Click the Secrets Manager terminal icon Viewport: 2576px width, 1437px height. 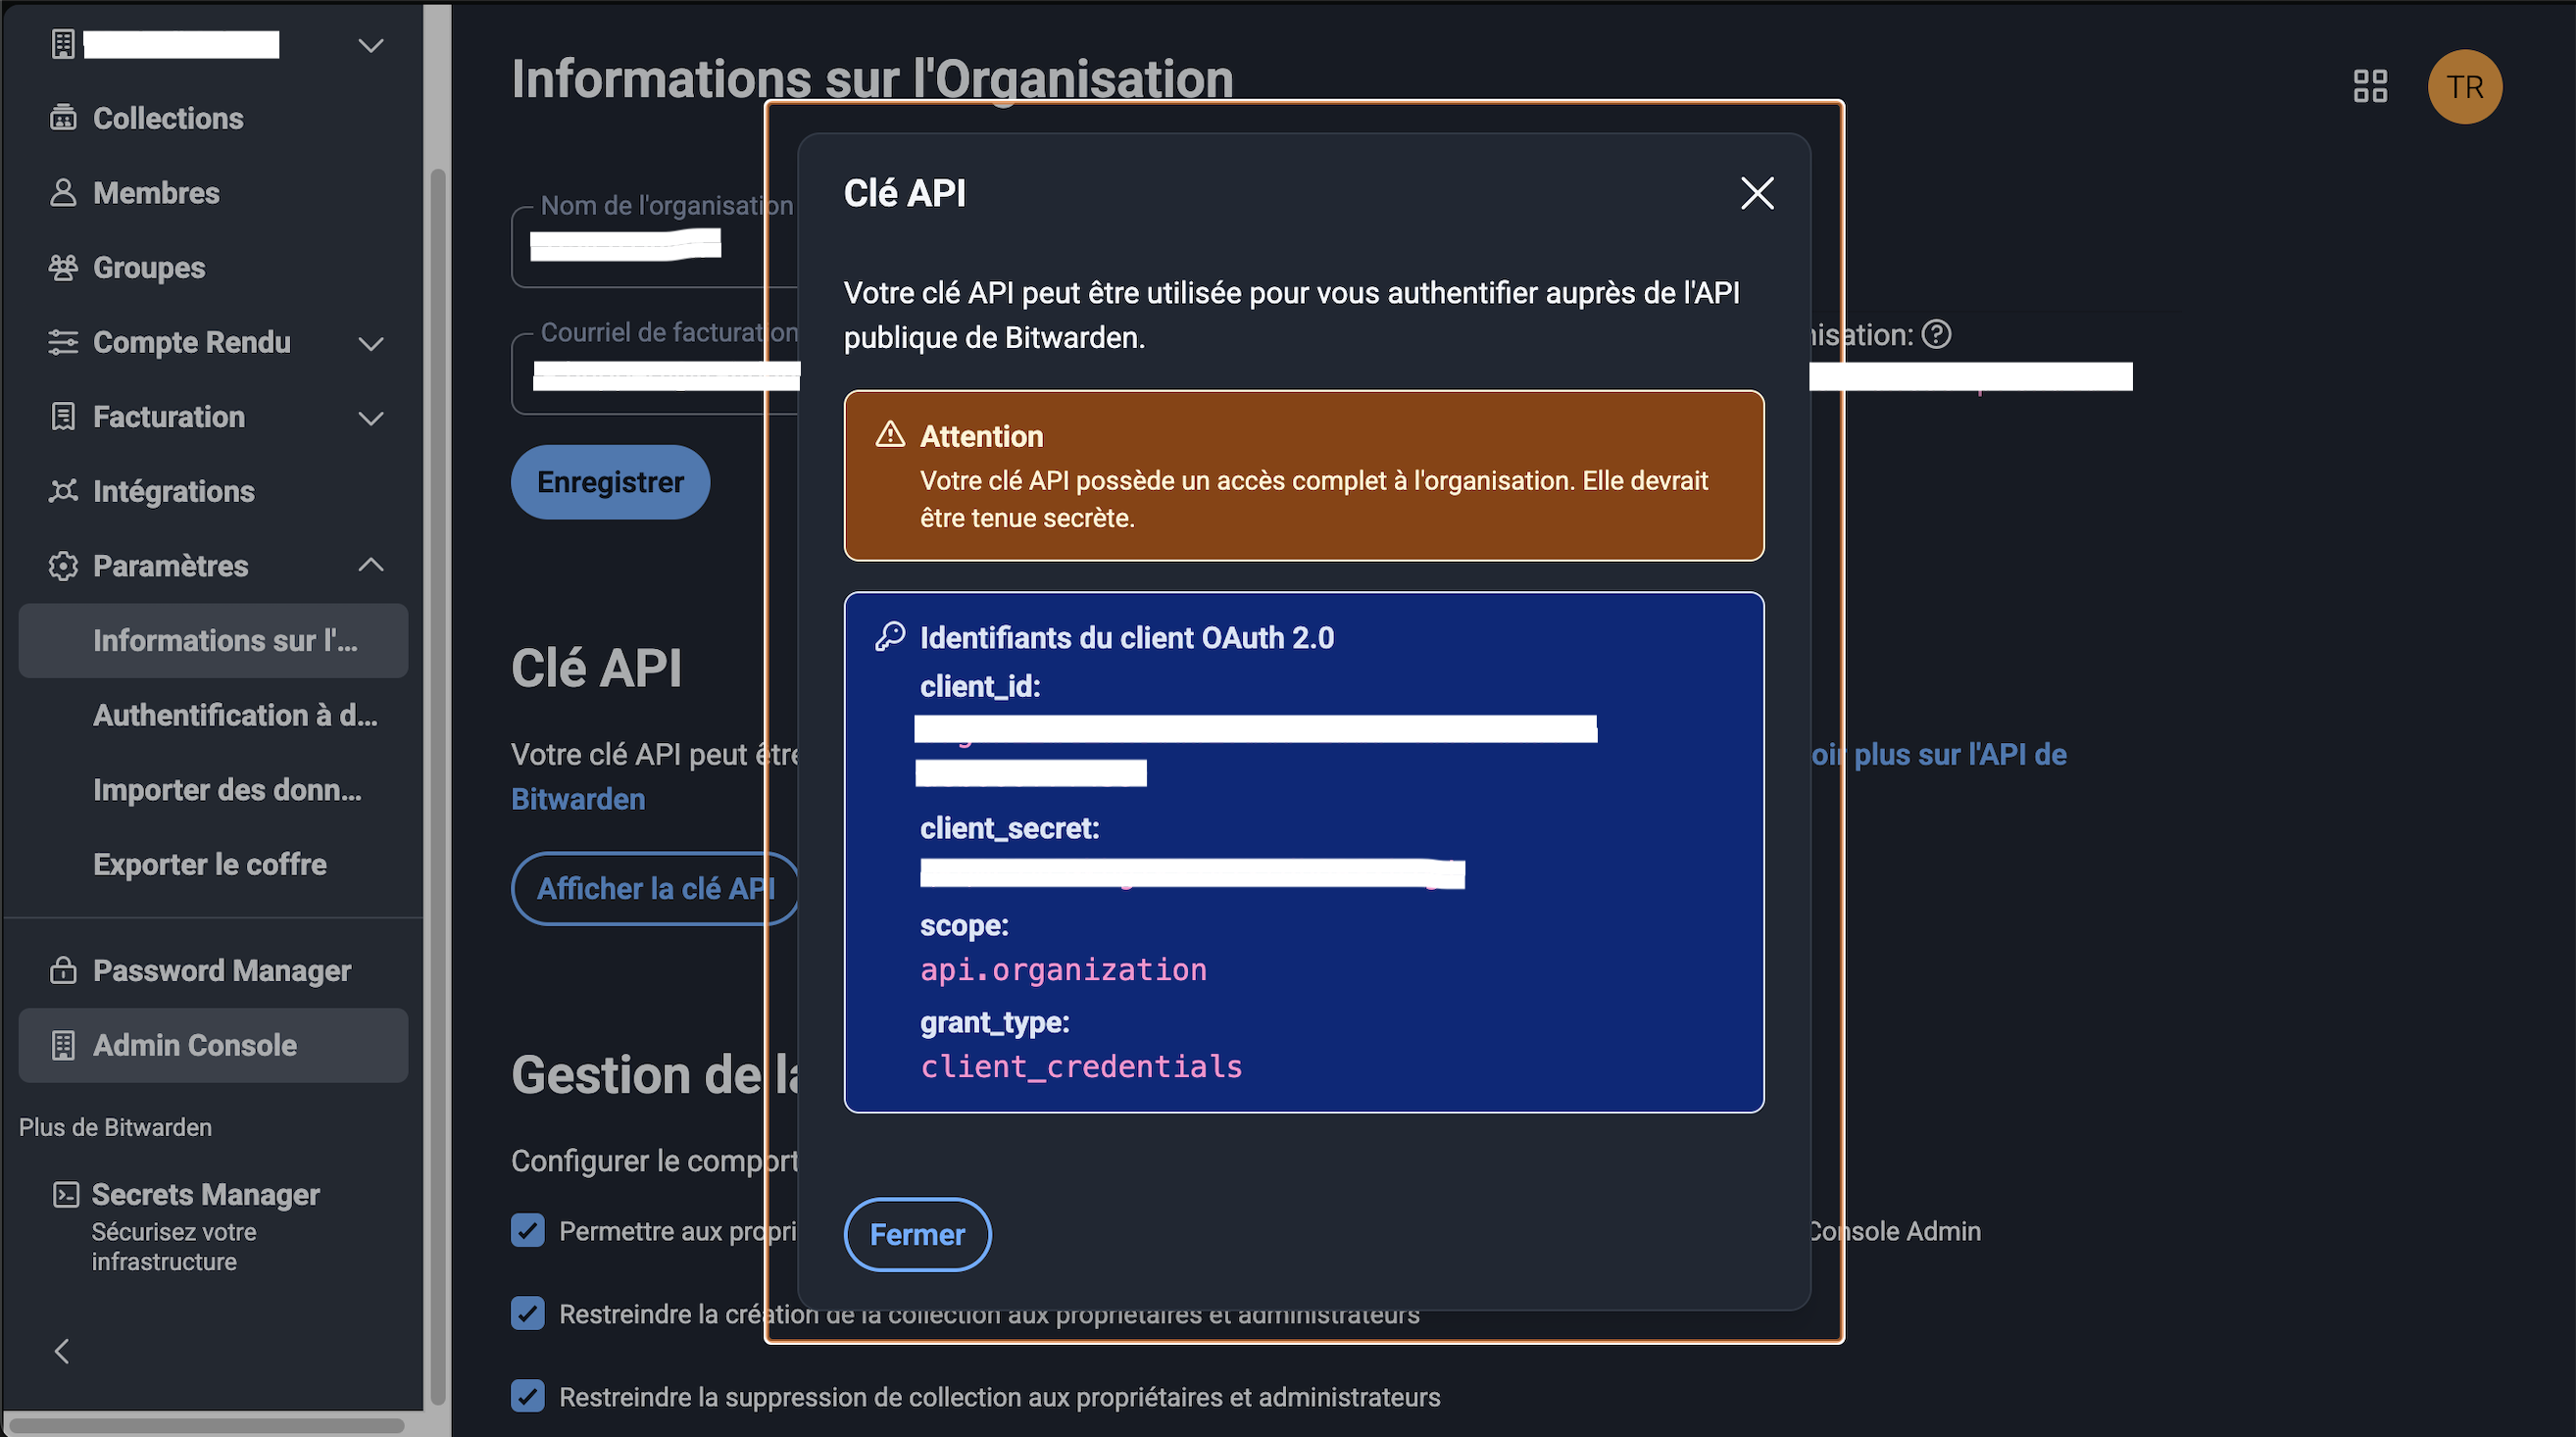66,1194
